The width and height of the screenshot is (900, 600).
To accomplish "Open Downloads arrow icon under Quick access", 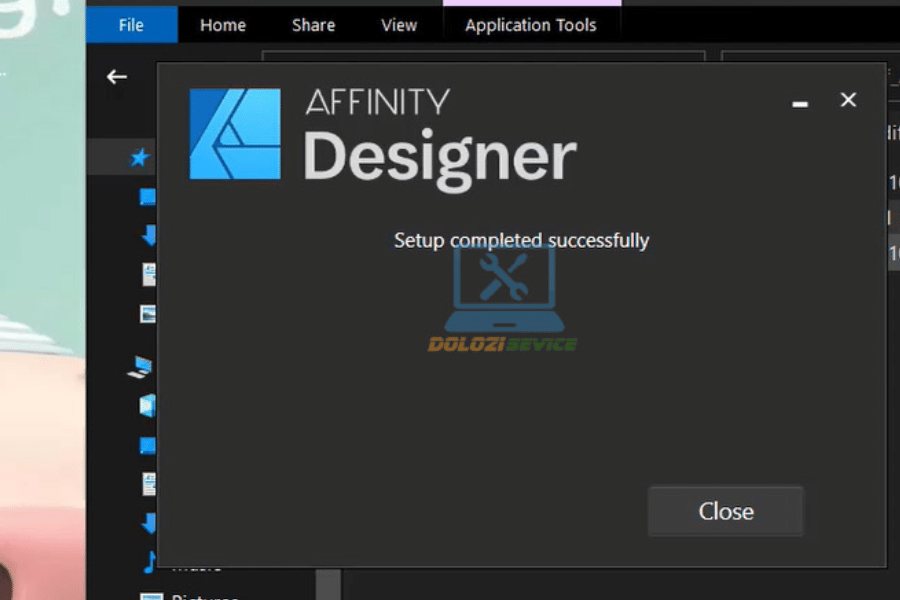I will tap(149, 235).
